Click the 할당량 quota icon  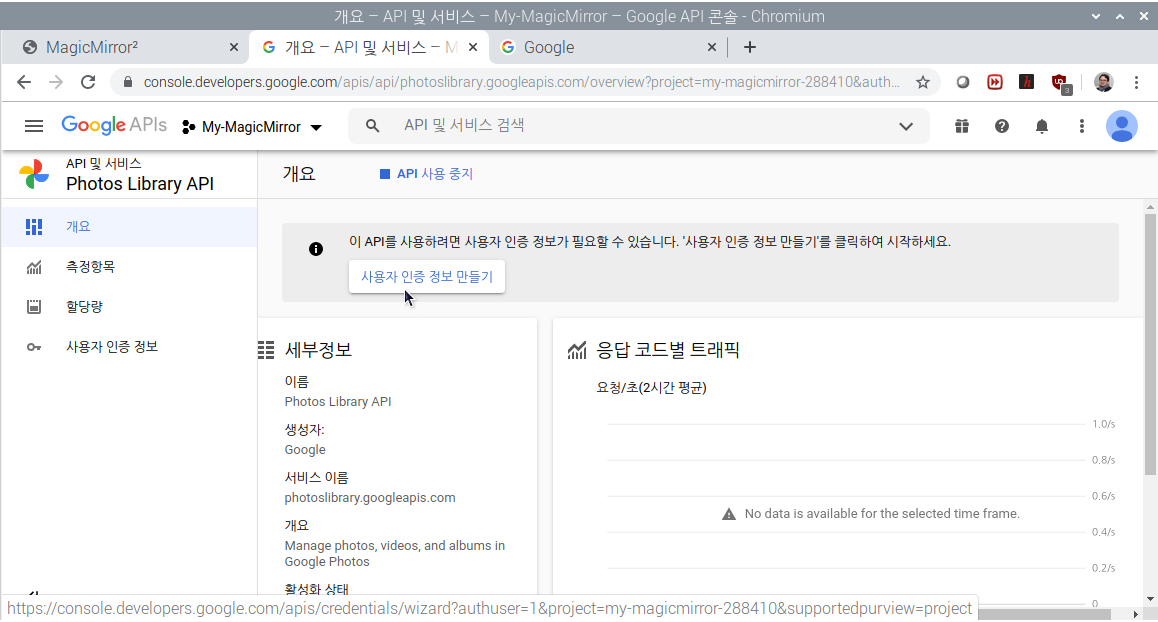(x=34, y=307)
